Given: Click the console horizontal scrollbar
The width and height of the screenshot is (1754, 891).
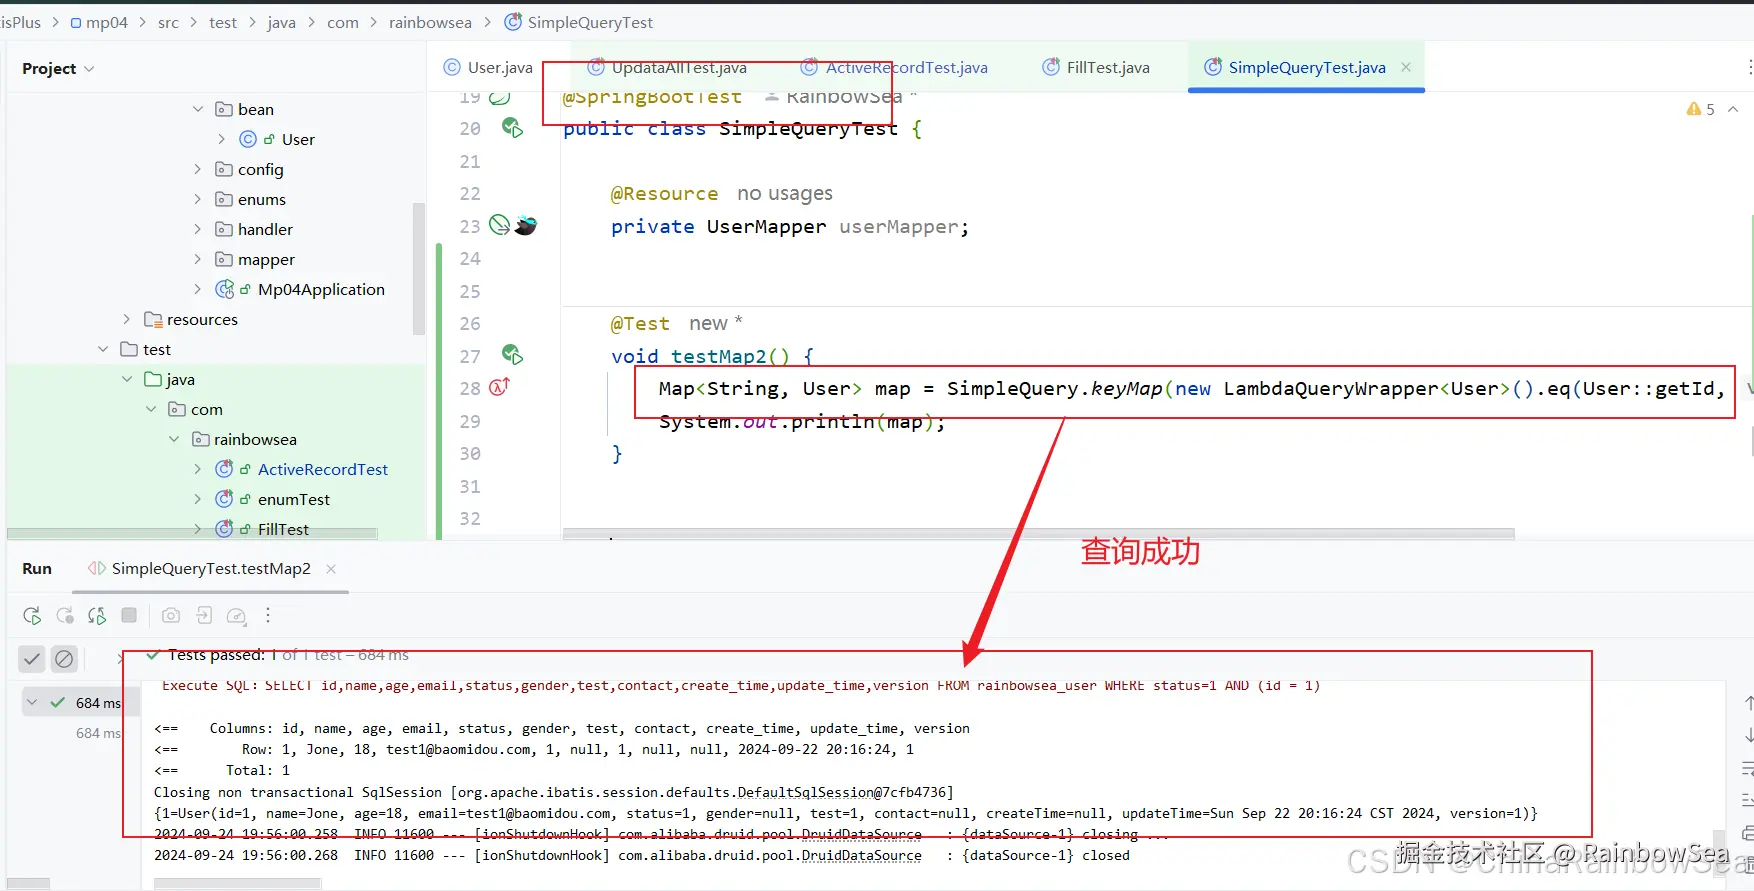Looking at the screenshot, I should (238, 884).
